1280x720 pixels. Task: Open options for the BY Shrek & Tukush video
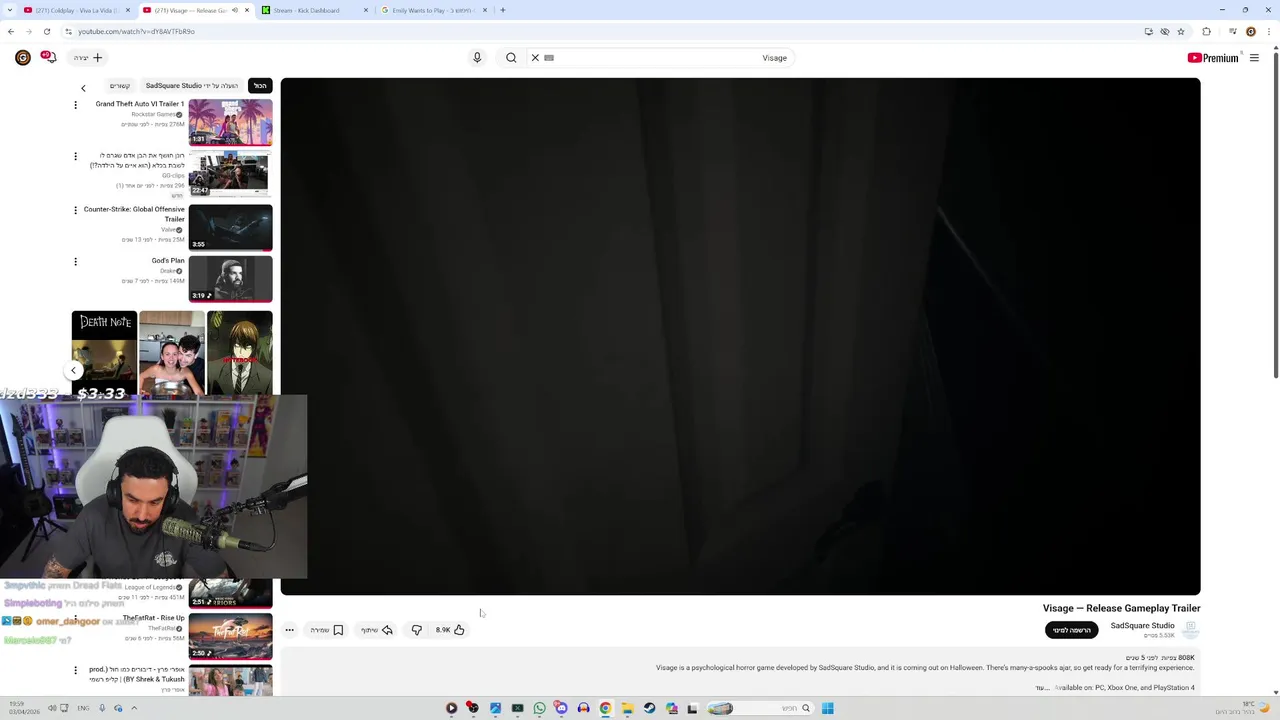click(x=75, y=670)
